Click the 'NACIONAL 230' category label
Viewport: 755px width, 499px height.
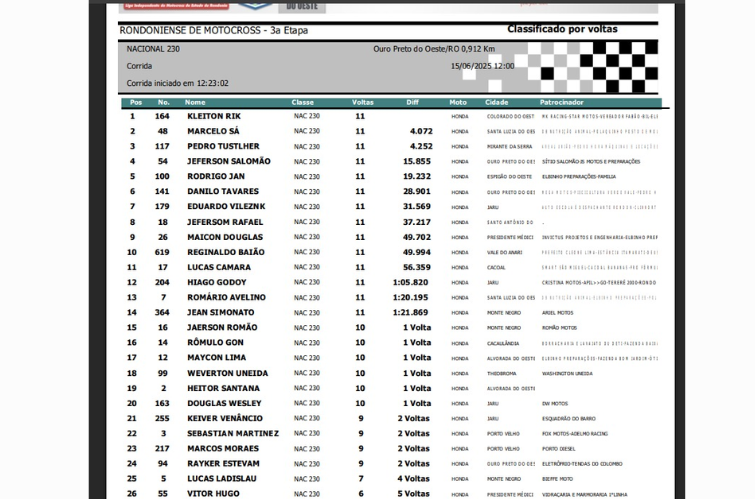tap(153, 48)
